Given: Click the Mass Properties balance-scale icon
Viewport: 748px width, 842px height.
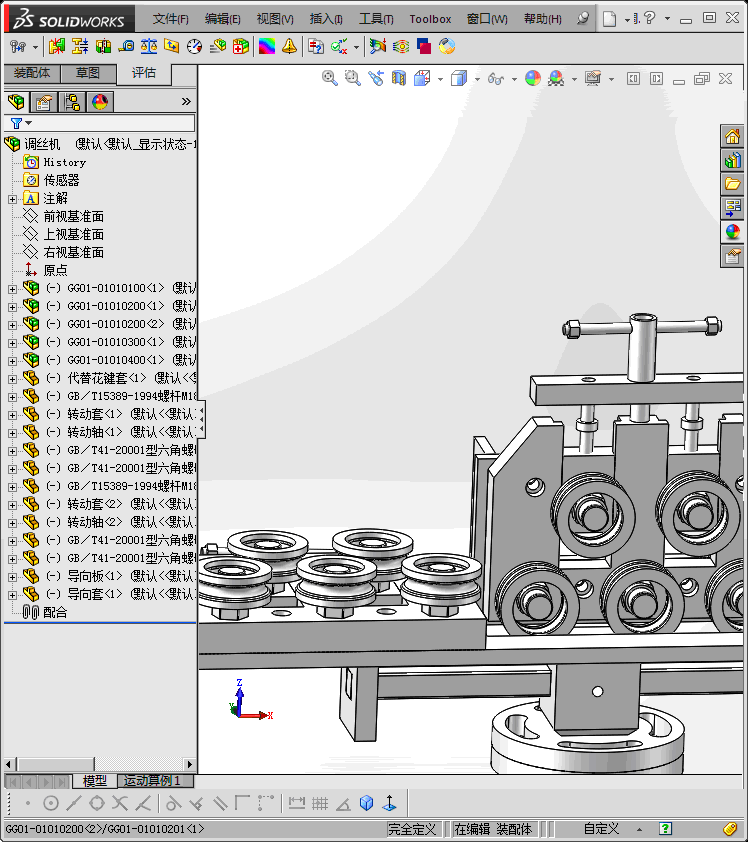Looking at the screenshot, I should [149, 46].
